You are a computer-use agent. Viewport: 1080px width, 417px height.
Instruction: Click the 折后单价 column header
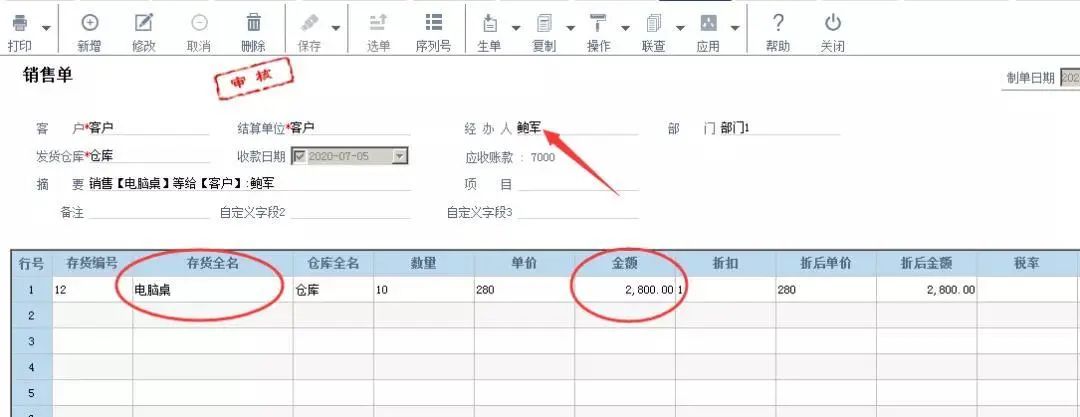(826, 263)
